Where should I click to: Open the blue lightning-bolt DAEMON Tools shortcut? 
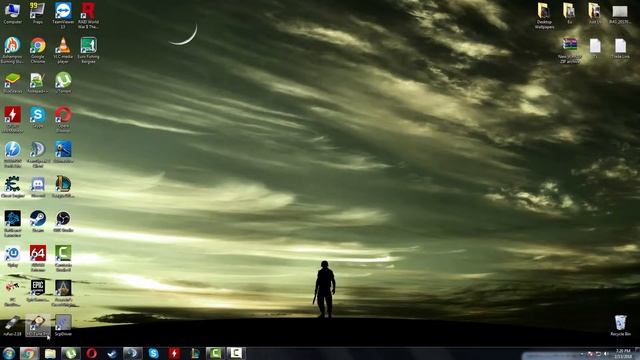[12, 154]
